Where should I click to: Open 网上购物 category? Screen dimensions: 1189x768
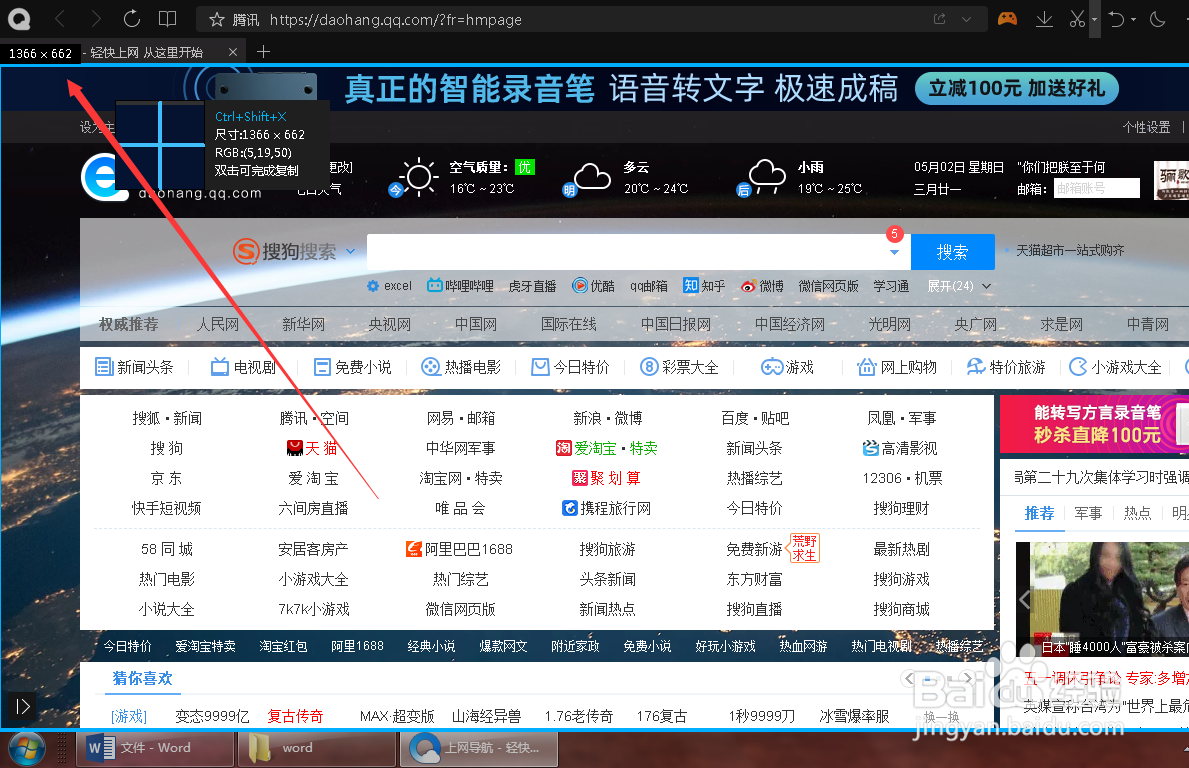tap(897, 367)
